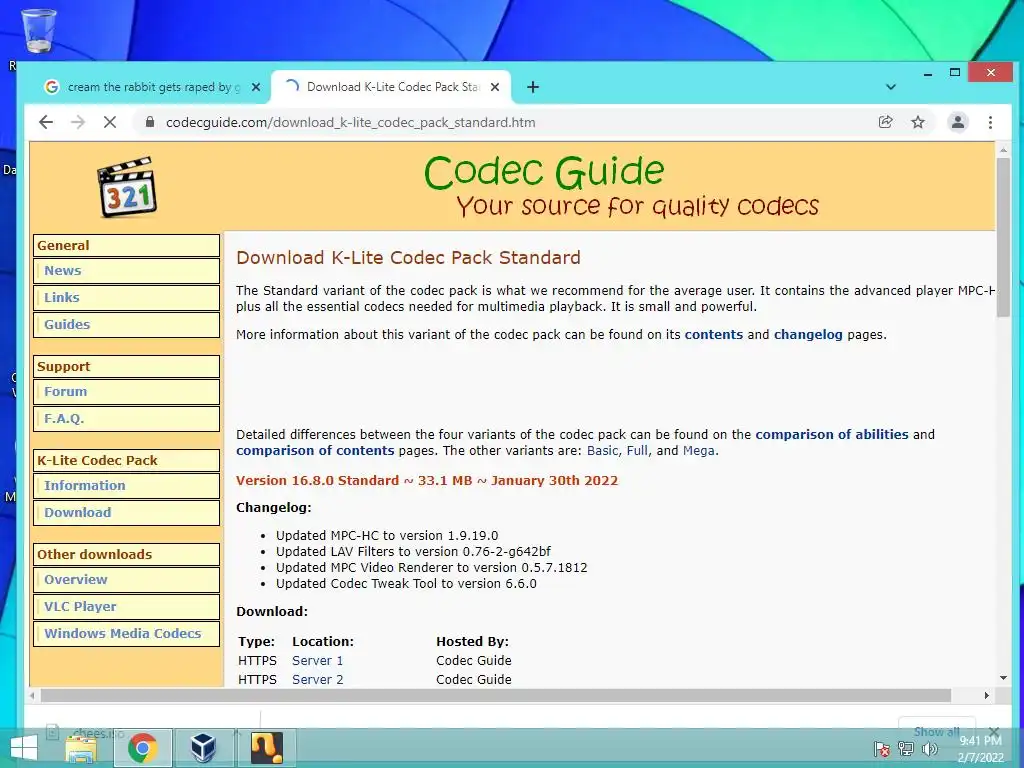Expand the tab search chevron
Image resolution: width=1024 pixels, height=768 pixels.
click(891, 87)
